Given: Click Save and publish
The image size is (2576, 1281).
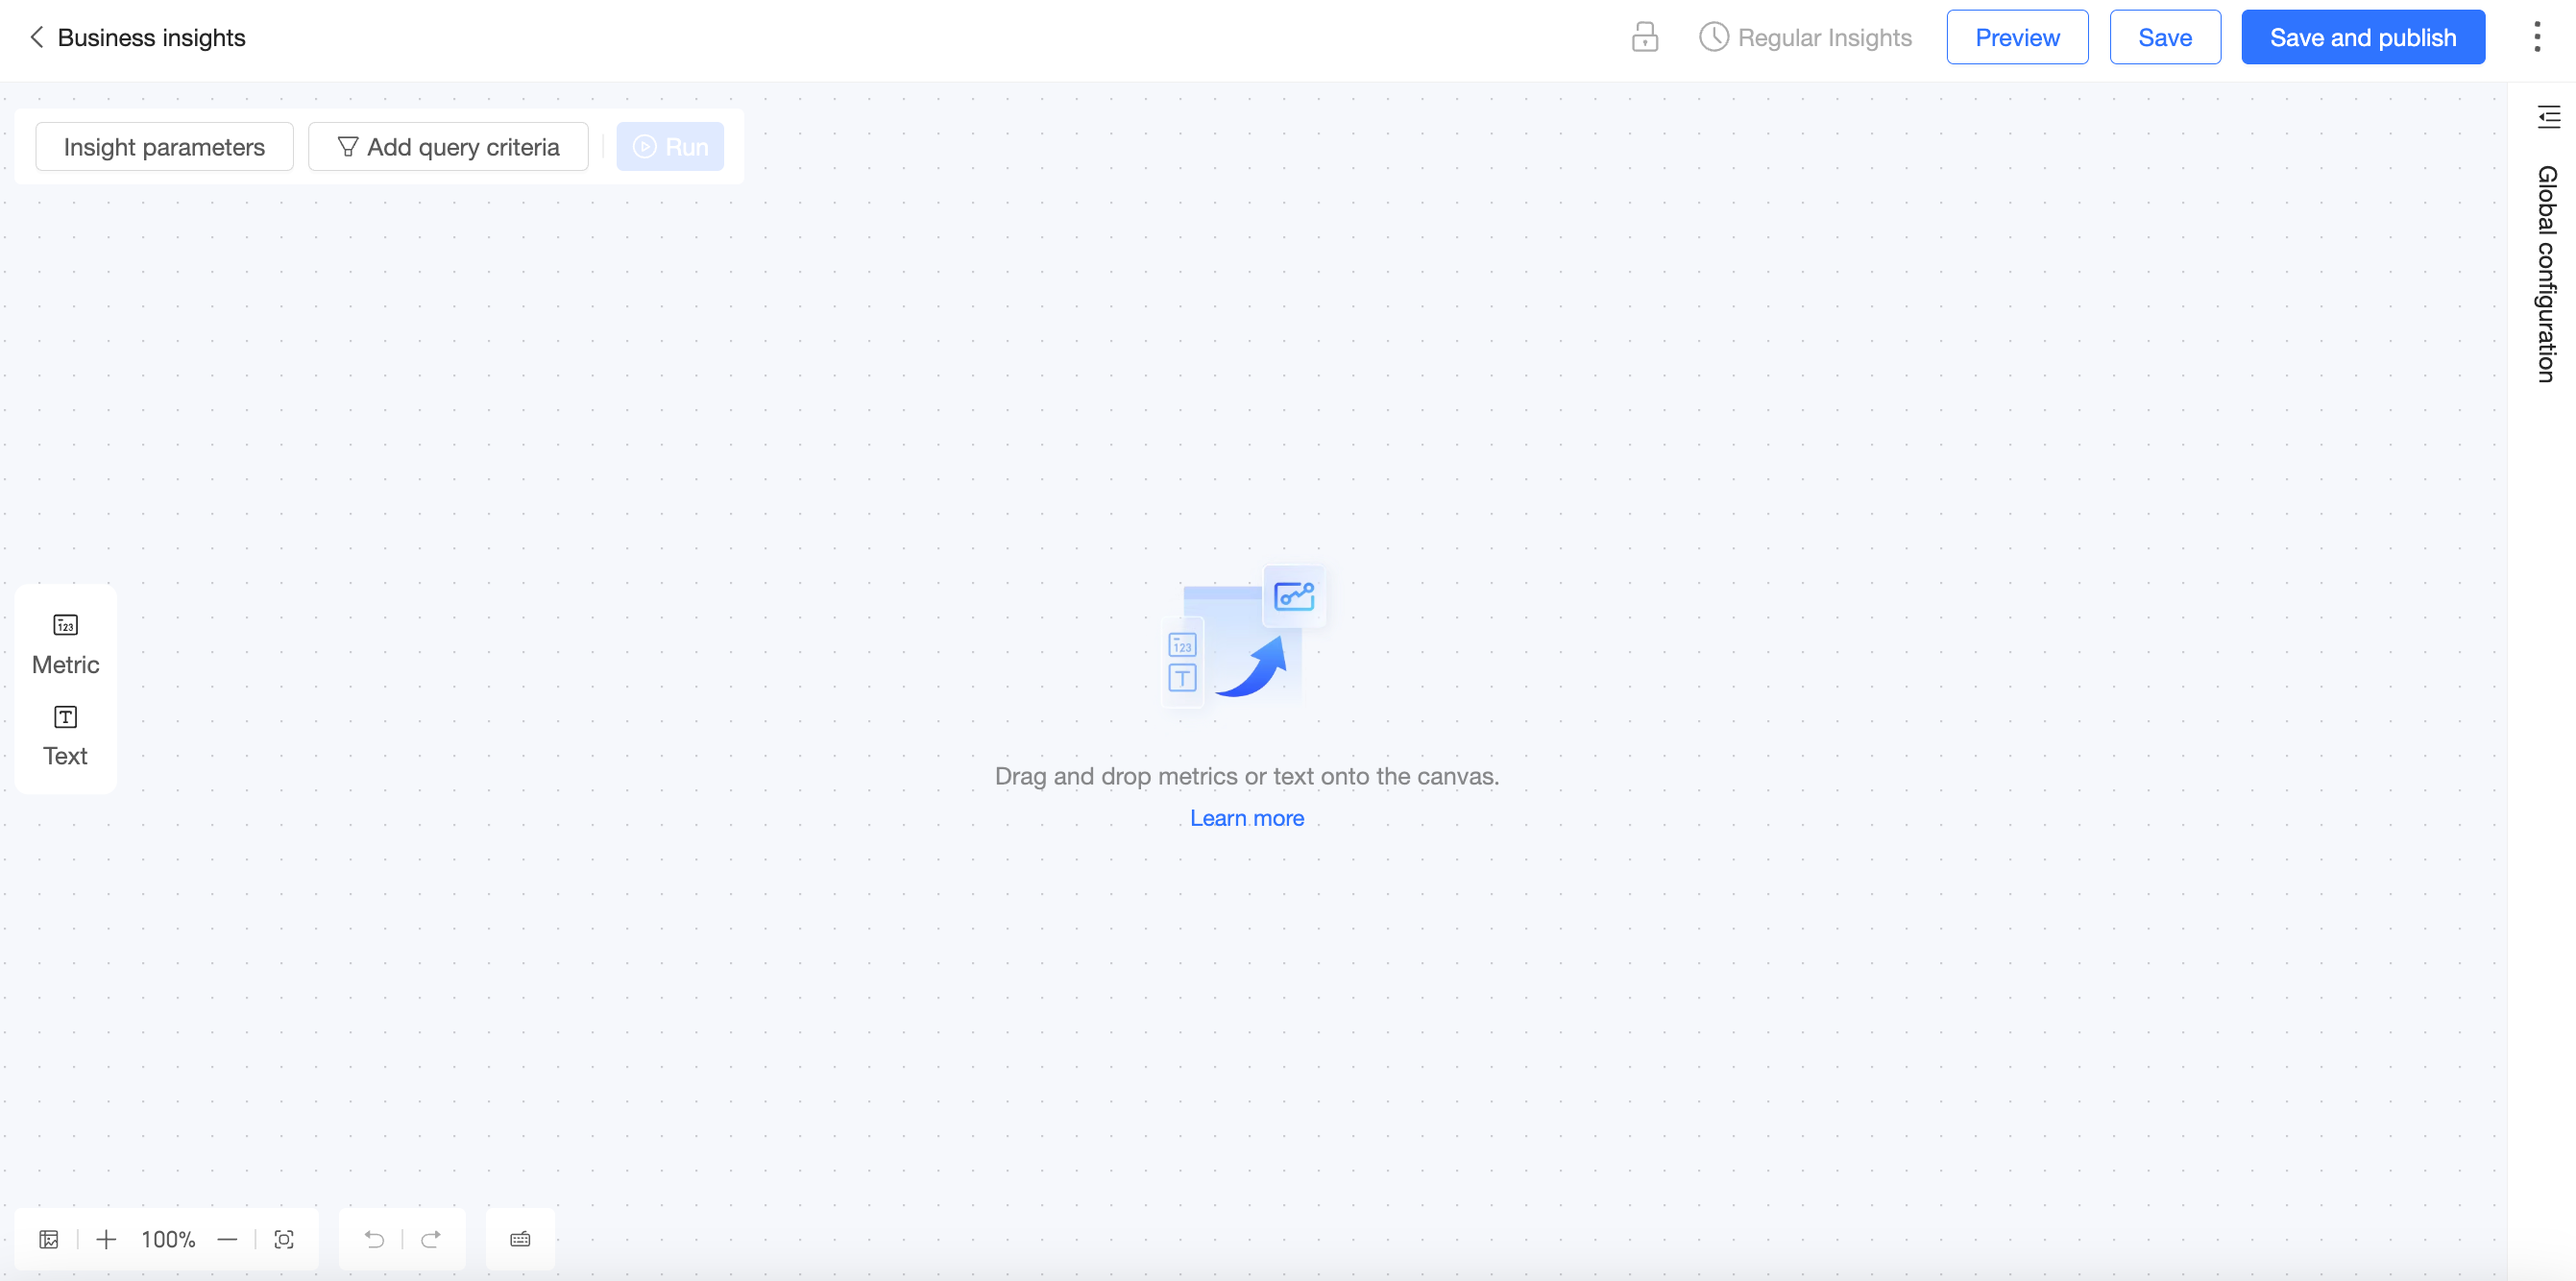Looking at the screenshot, I should pyautogui.click(x=2362, y=37).
